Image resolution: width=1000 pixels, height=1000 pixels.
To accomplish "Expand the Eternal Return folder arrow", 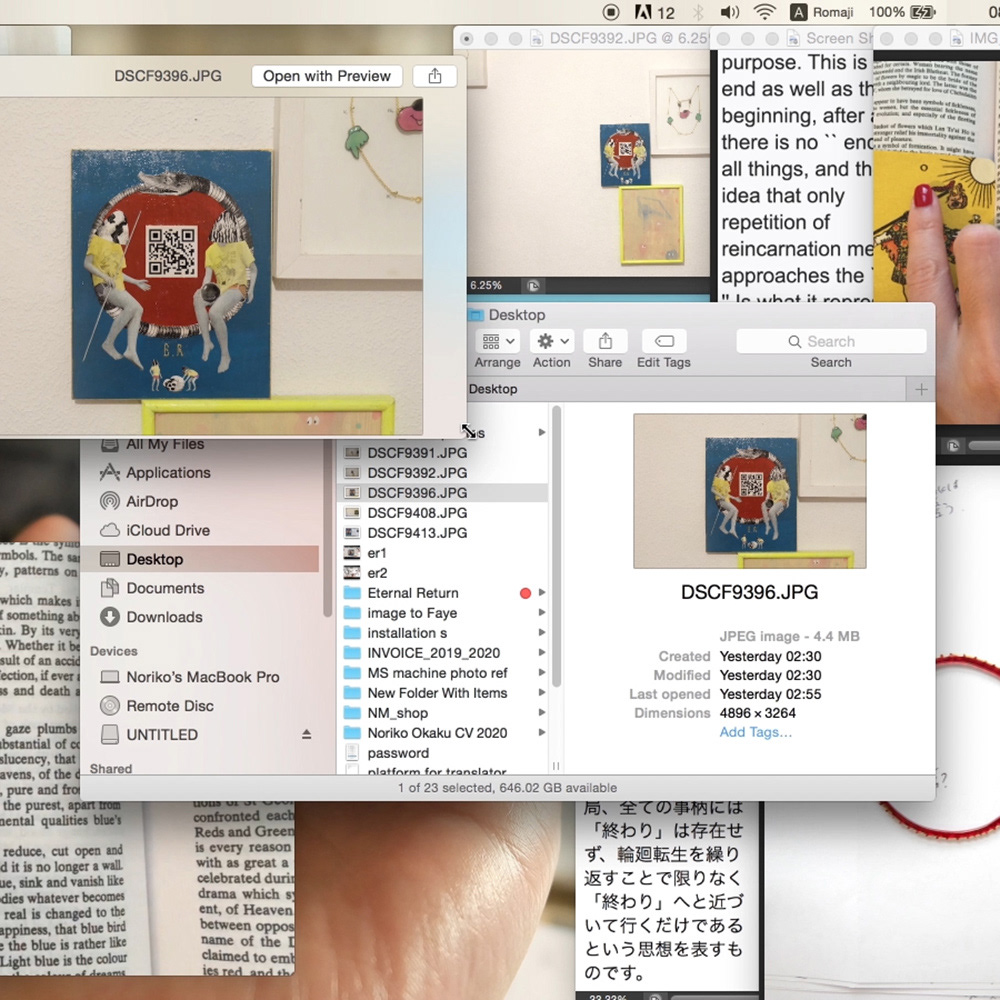I will pos(541,592).
